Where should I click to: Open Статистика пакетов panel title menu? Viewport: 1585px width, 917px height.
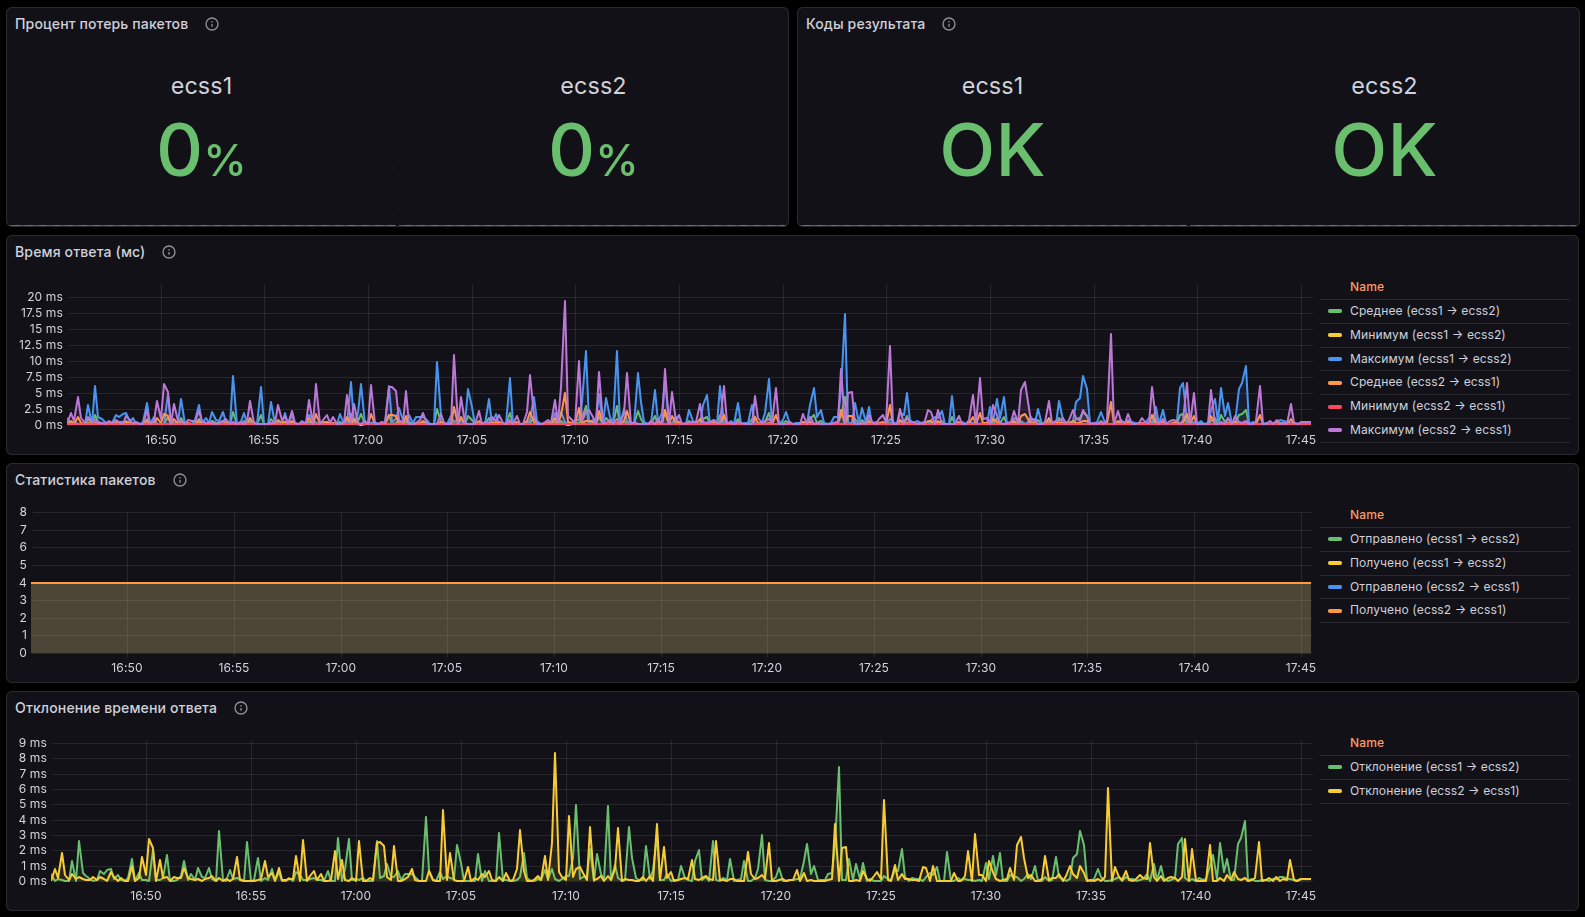(x=85, y=480)
